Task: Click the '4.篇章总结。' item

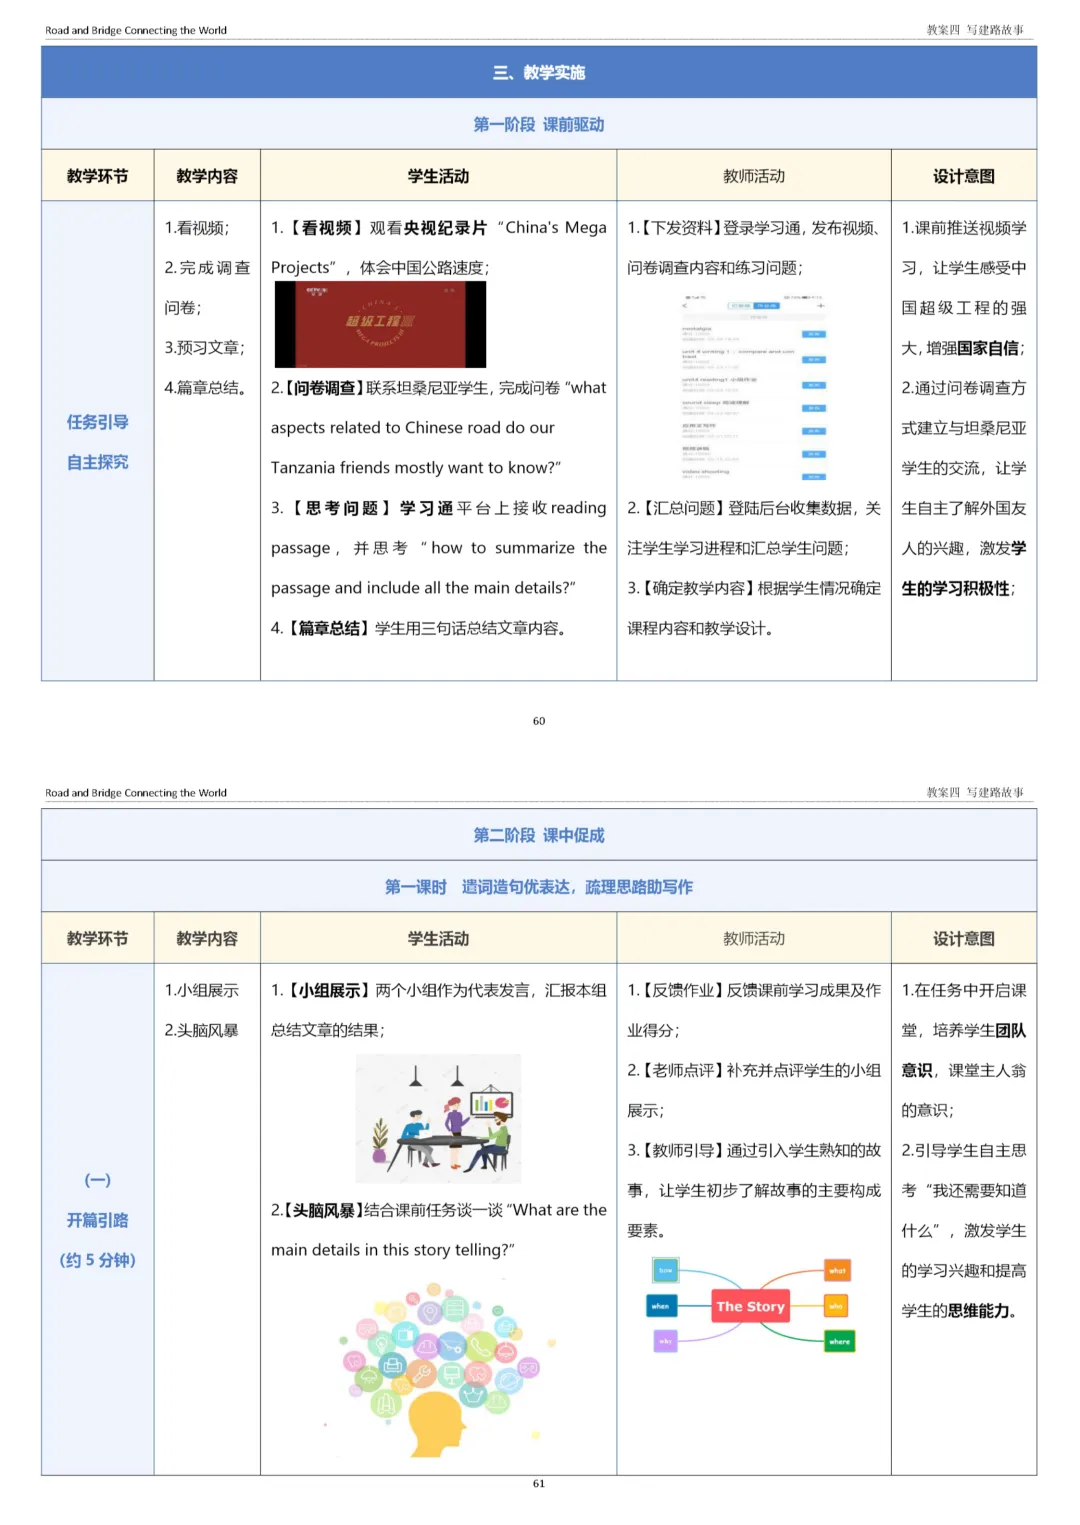Action: [x=206, y=388]
